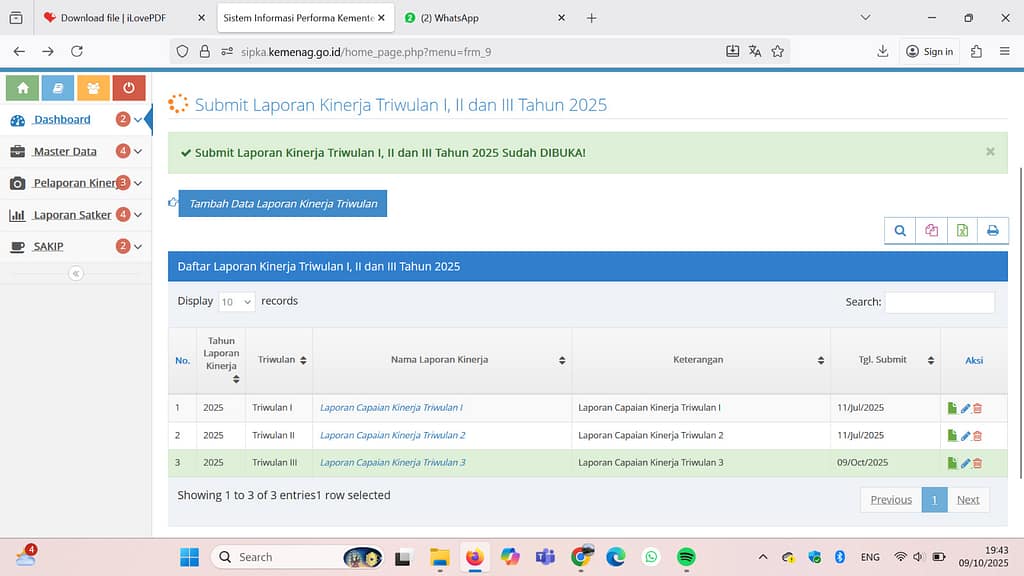The height and width of the screenshot is (576, 1024).
Task: Click the green home shortcut button
Action: pyautogui.click(x=22, y=88)
